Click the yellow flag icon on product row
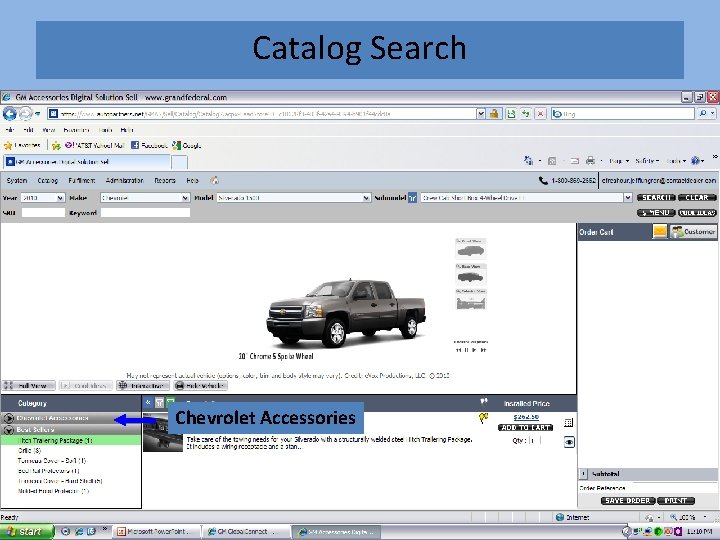The width and height of the screenshot is (720, 540). pyautogui.click(x=483, y=418)
